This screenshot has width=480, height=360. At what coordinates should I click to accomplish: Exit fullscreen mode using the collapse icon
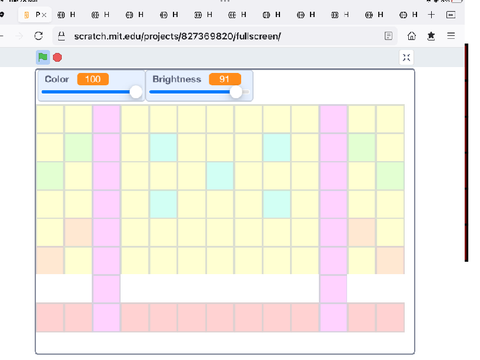coord(406,57)
